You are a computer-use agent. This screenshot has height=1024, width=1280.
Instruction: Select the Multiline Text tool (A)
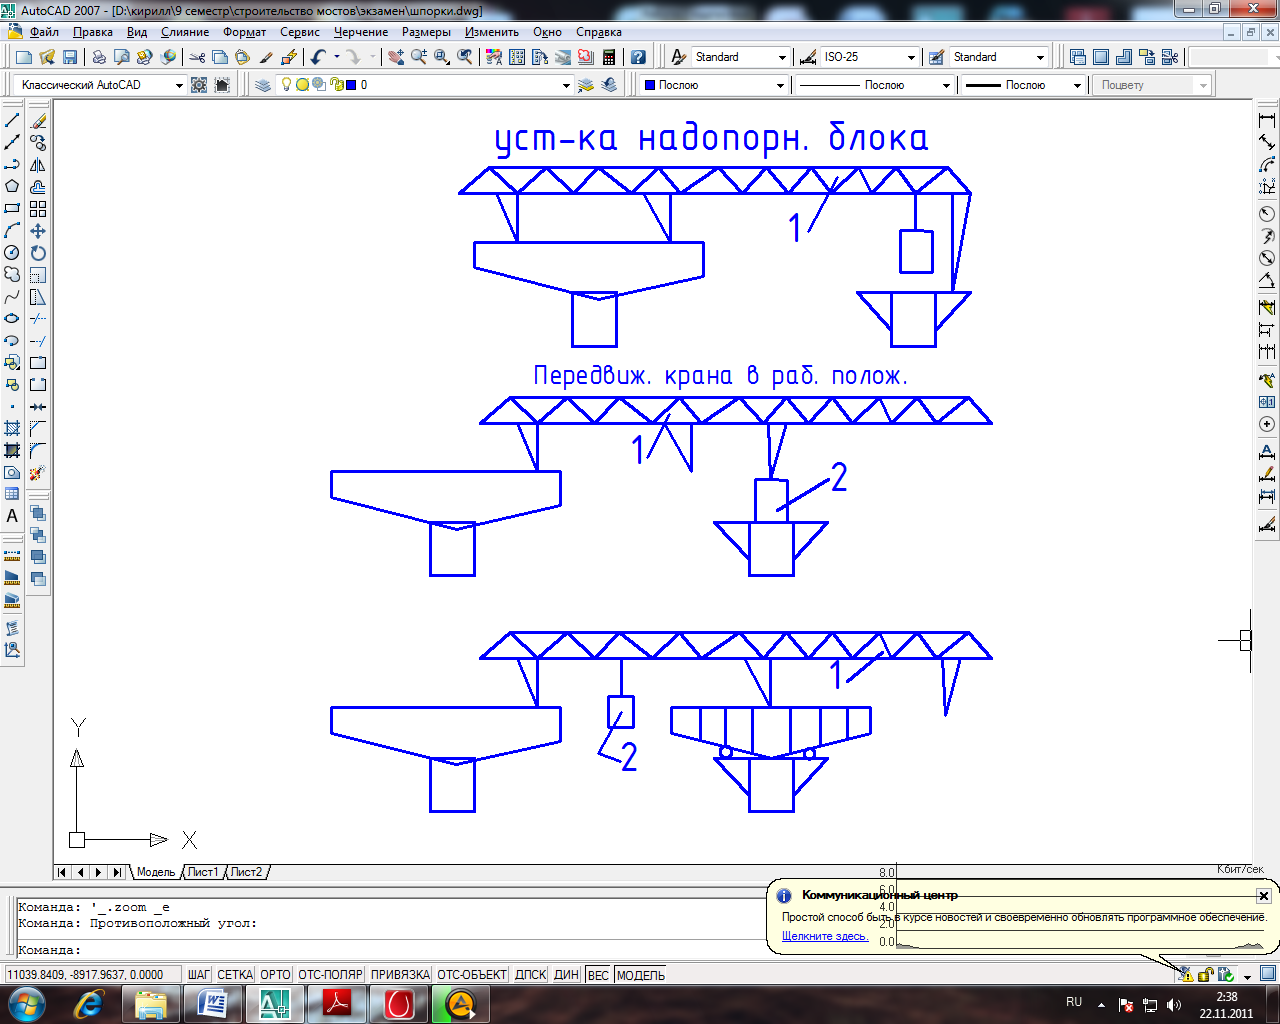[x=12, y=516]
